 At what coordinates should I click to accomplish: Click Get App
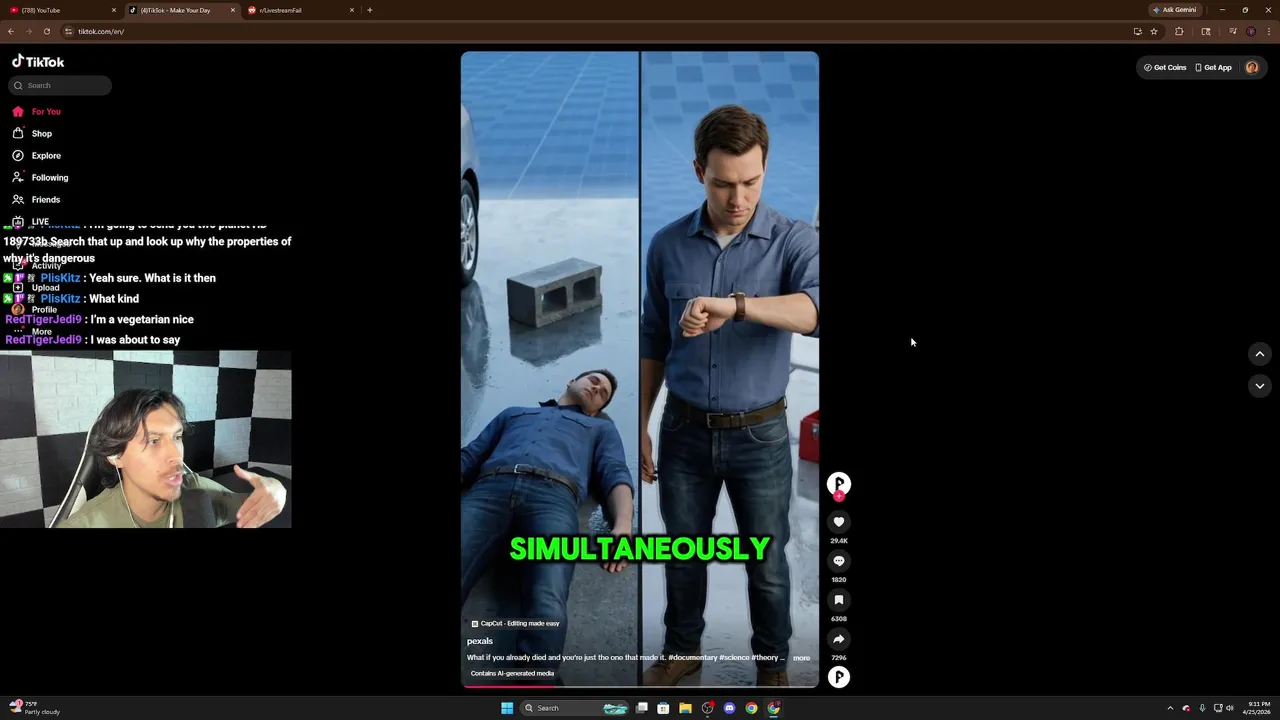click(1214, 68)
